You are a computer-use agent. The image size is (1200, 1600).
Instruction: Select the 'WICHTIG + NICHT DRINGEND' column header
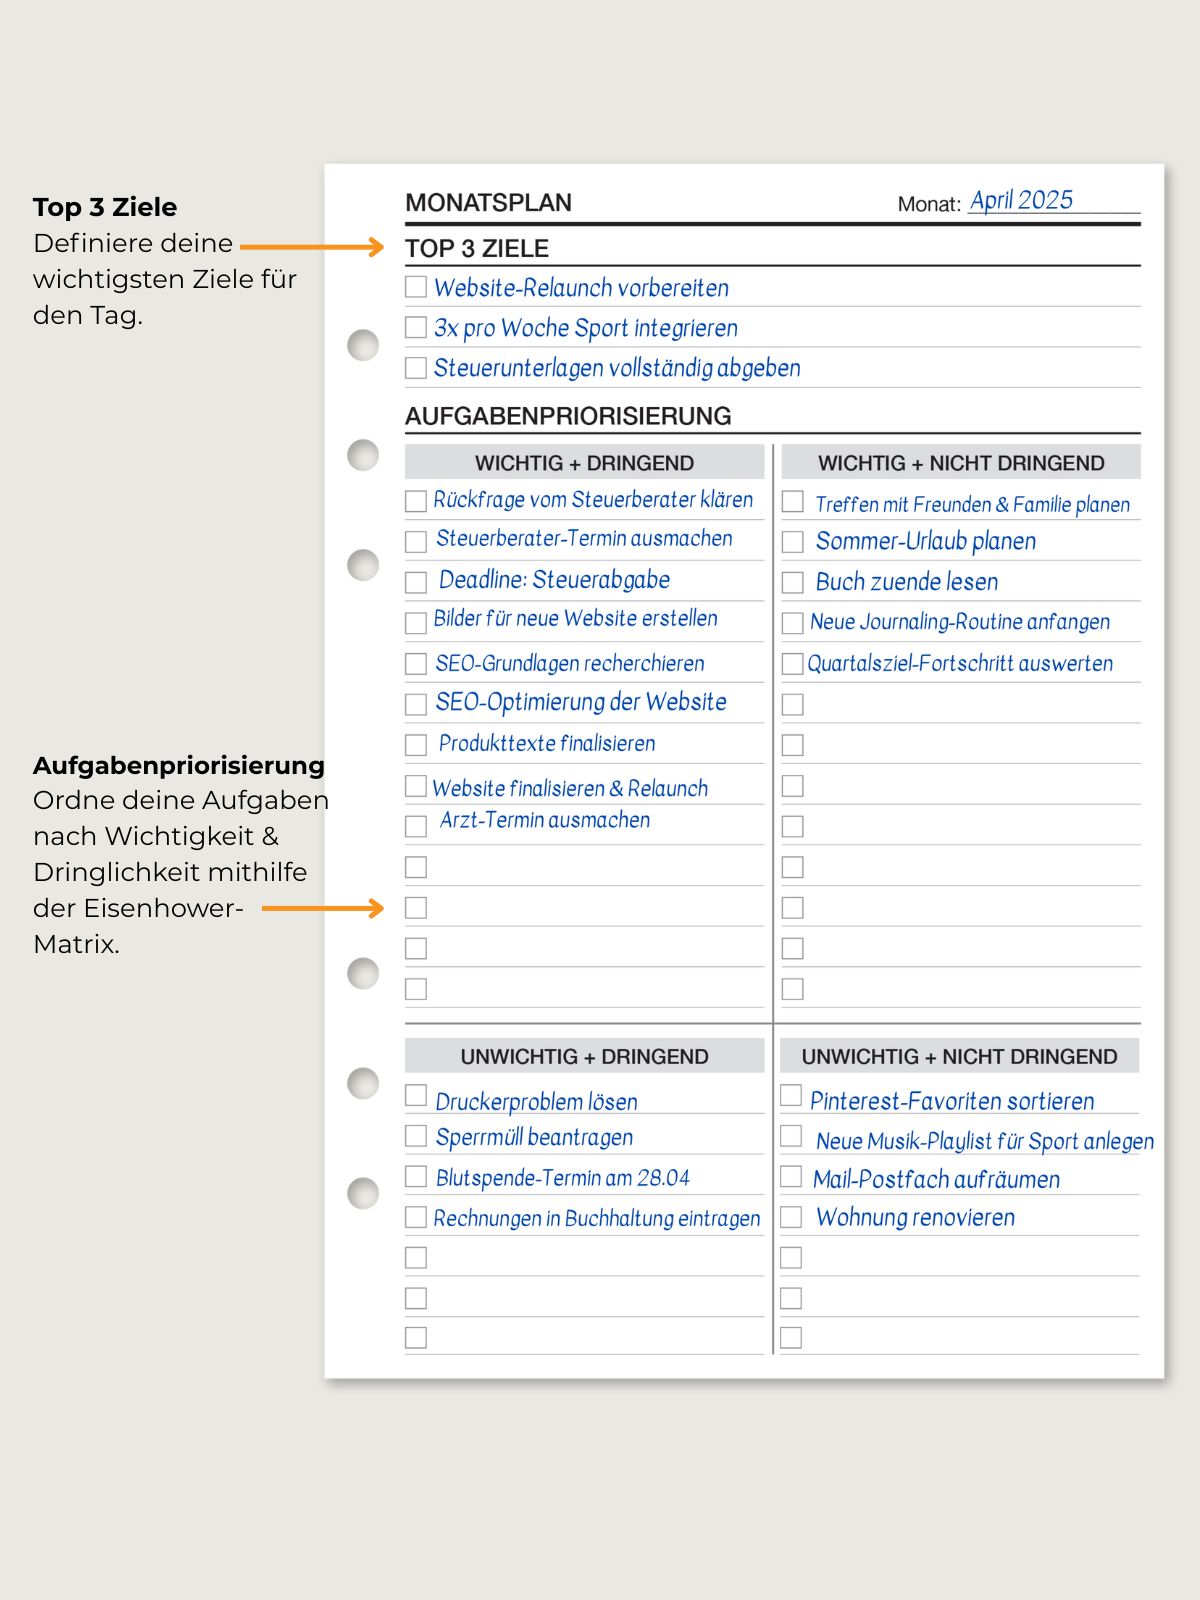(x=961, y=463)
